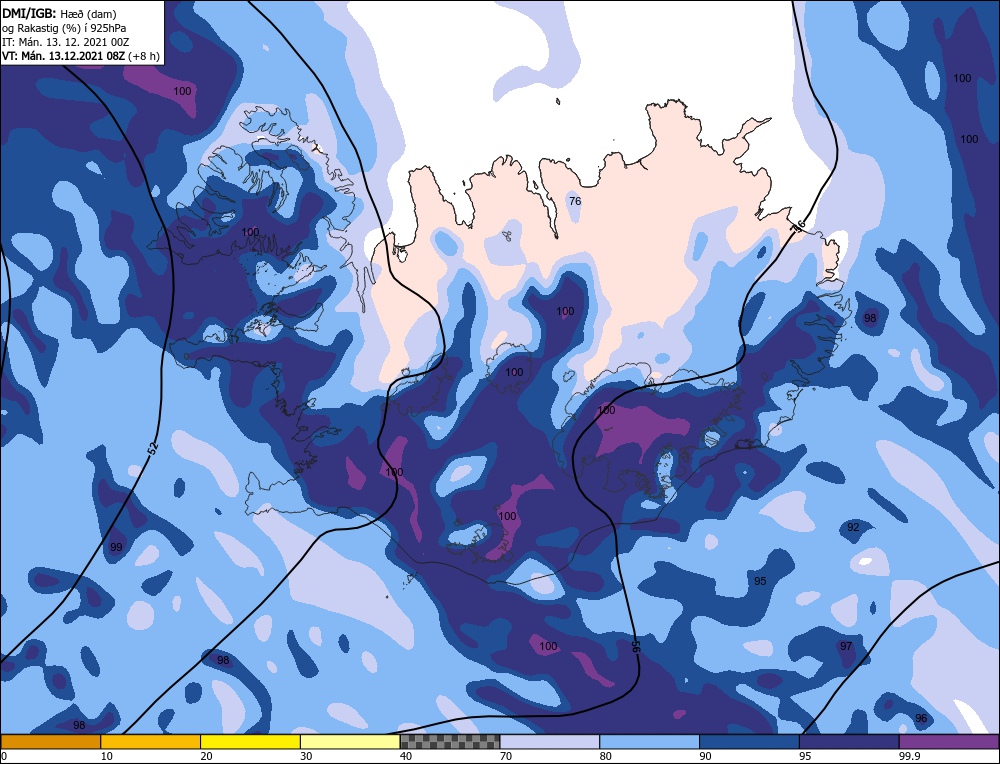Click the '80' legend tick label
1000x764 pixels.
point(605,756)
